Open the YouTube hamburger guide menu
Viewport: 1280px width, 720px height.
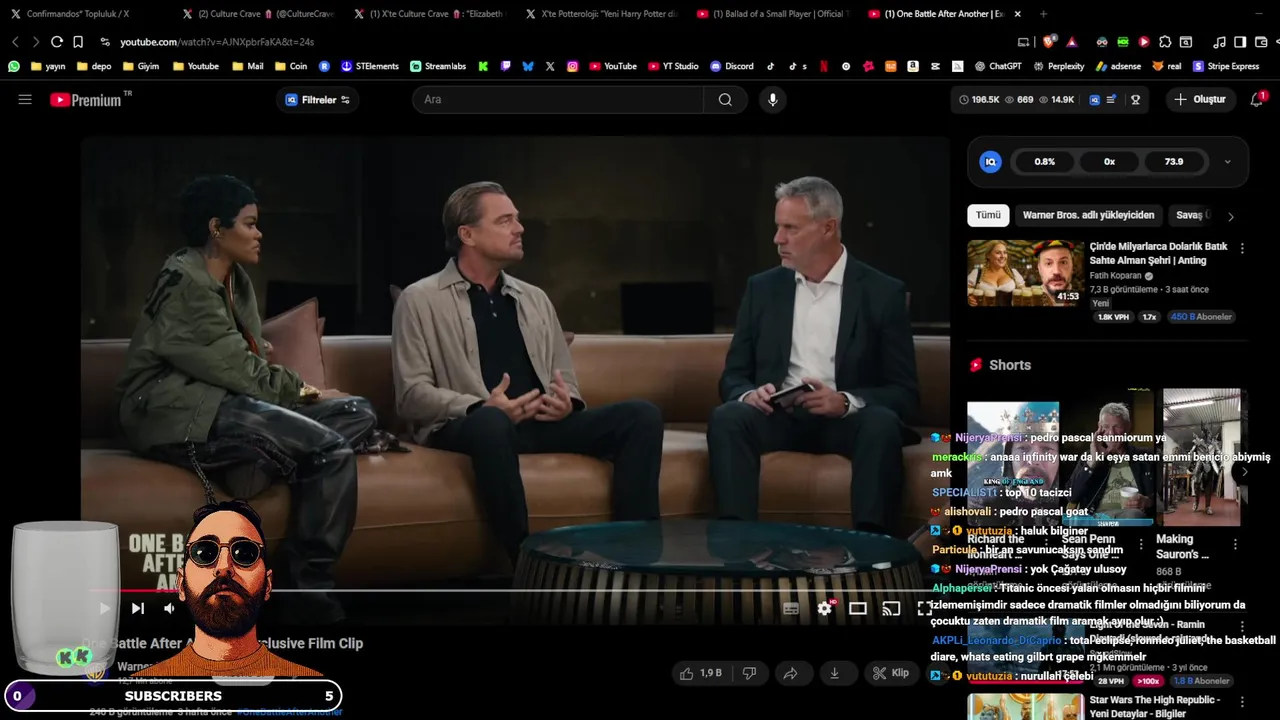point(25,100)
